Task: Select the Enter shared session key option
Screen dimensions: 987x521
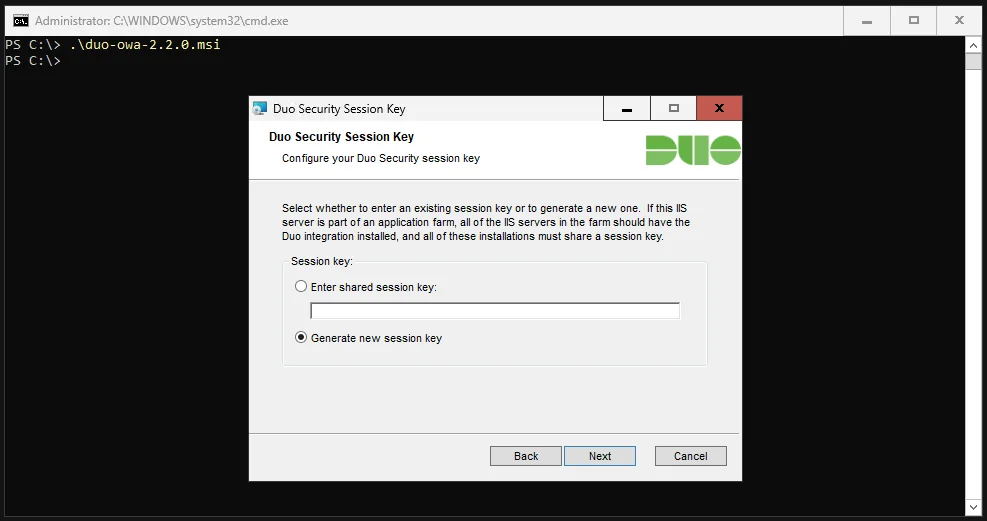Action: click(x=301, y=286)
